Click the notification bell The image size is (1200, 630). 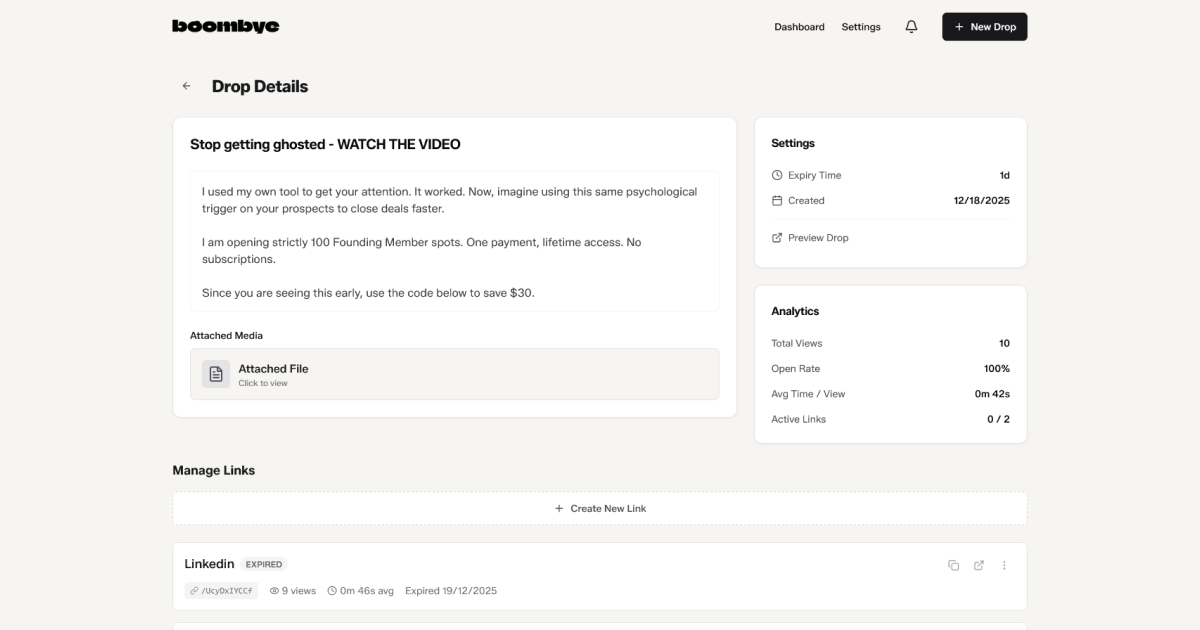click(911, 27)
